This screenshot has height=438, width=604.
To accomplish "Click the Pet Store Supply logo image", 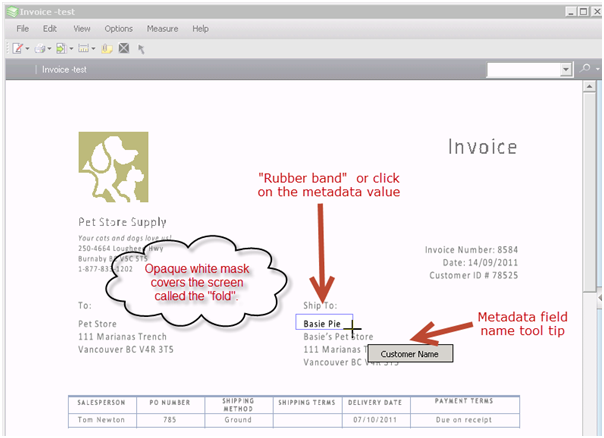I will (114, 167).
